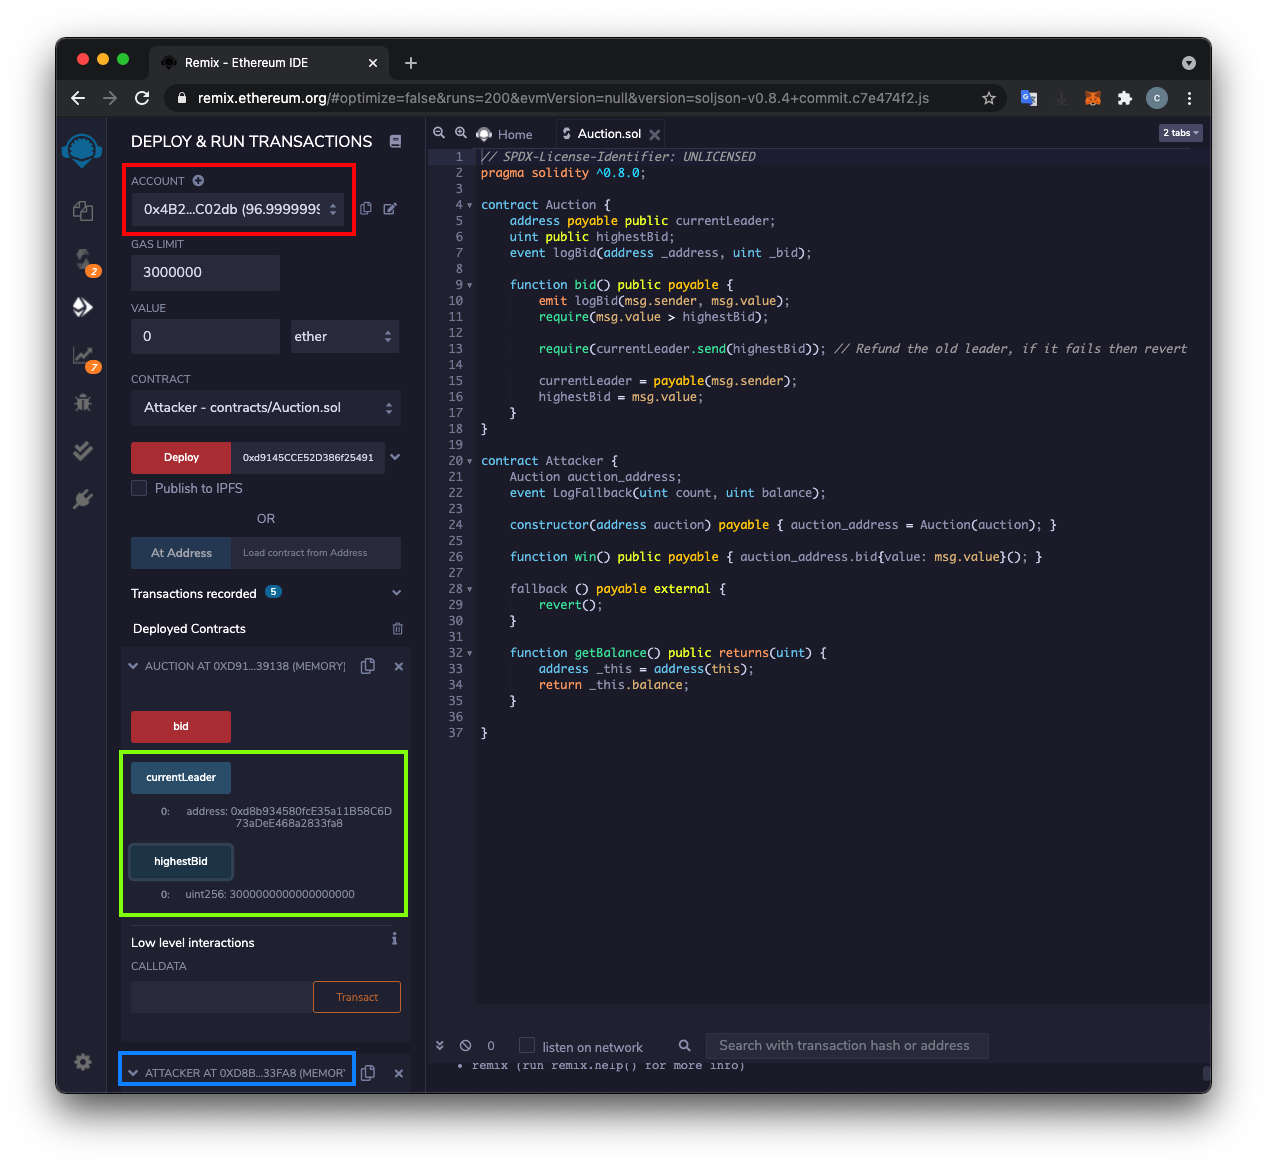
Task: Click the Transact button
Action: point(357,997)
